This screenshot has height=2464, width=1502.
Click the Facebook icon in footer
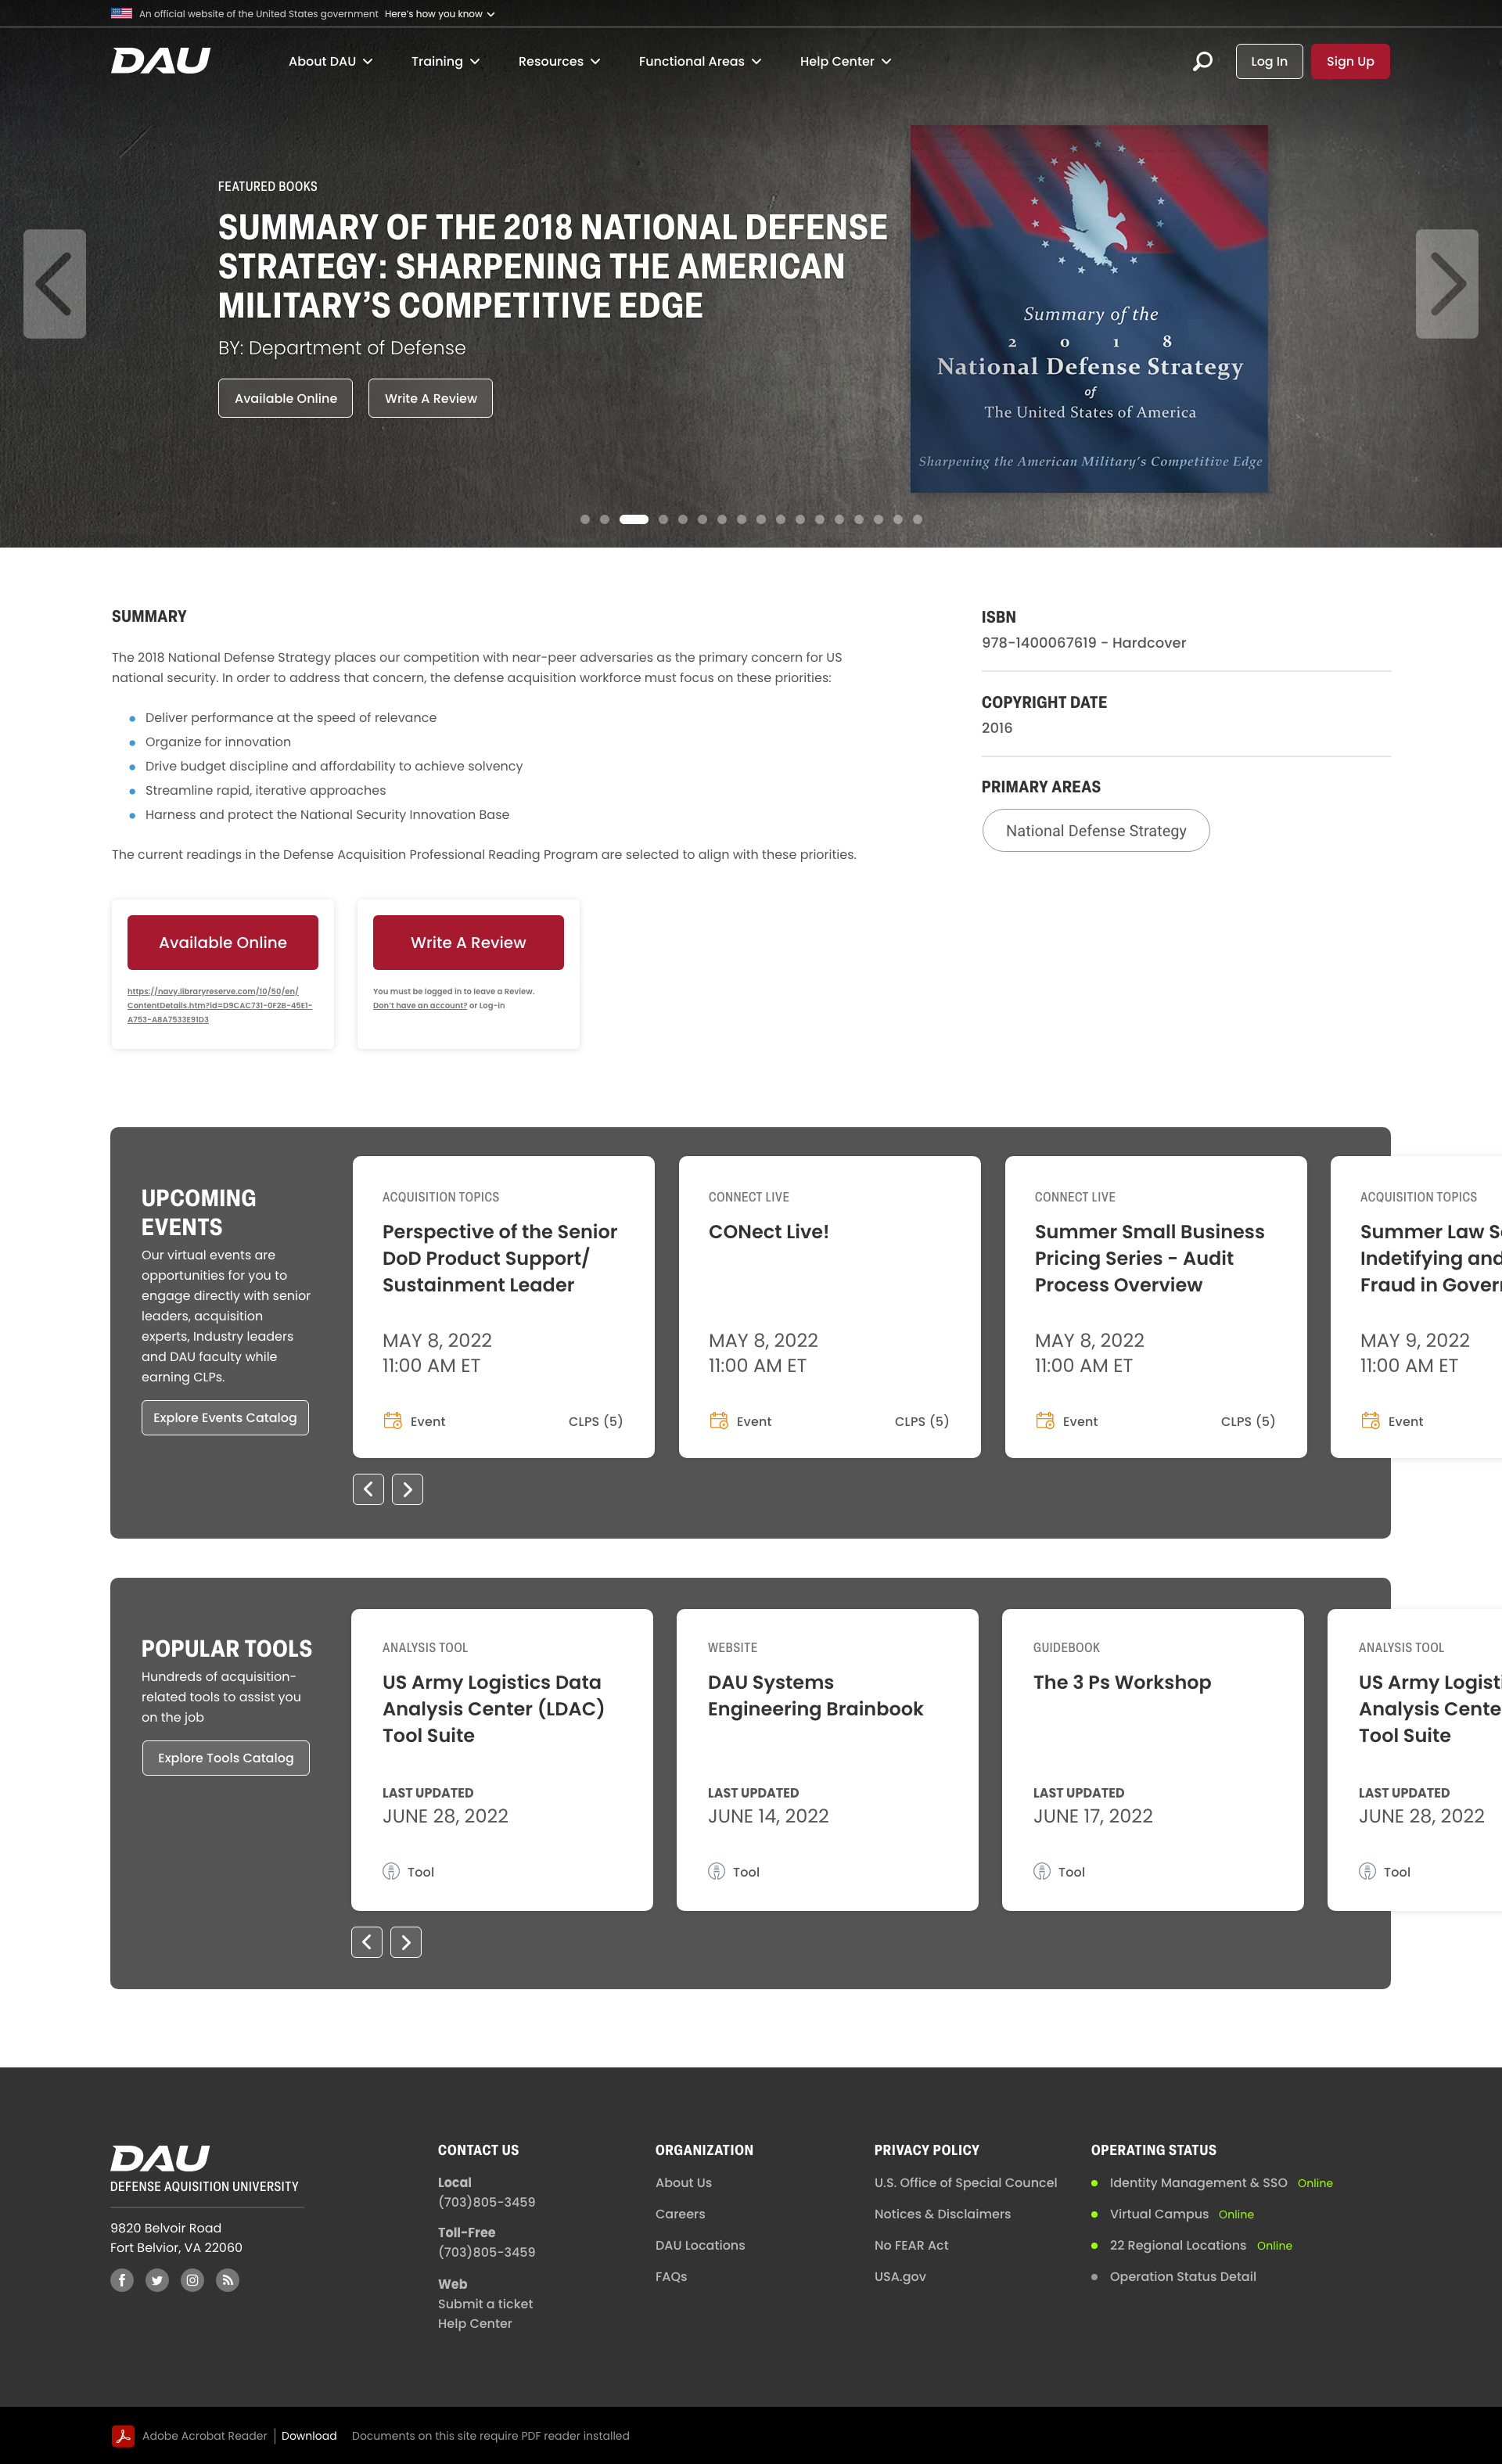pyautogui.click(x=122, y=2280)
